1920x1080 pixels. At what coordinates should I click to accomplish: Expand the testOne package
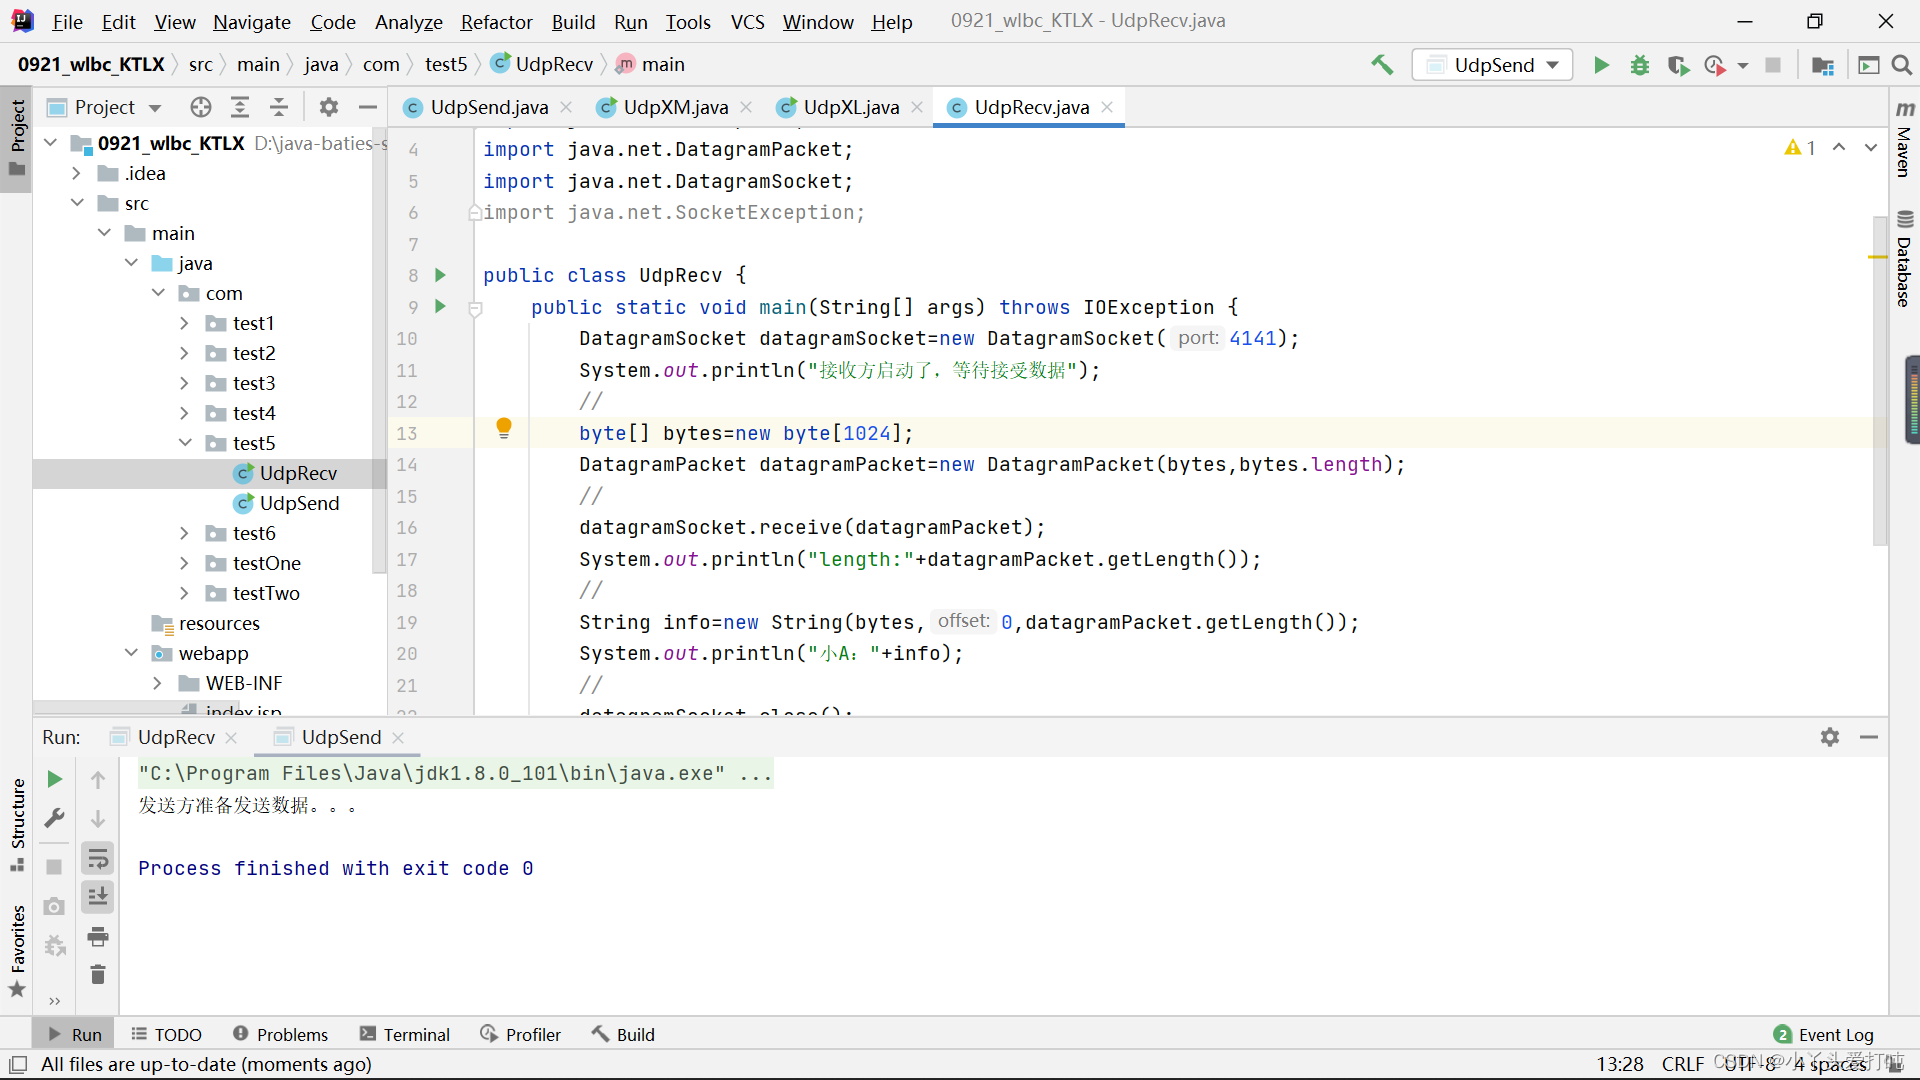tap(184, 563)
